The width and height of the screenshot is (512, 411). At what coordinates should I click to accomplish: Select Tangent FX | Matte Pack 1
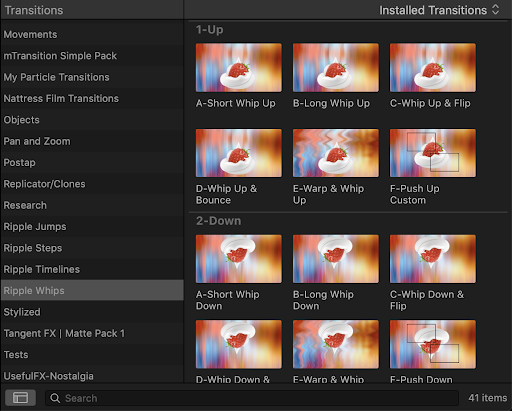(x=92, y=333)
